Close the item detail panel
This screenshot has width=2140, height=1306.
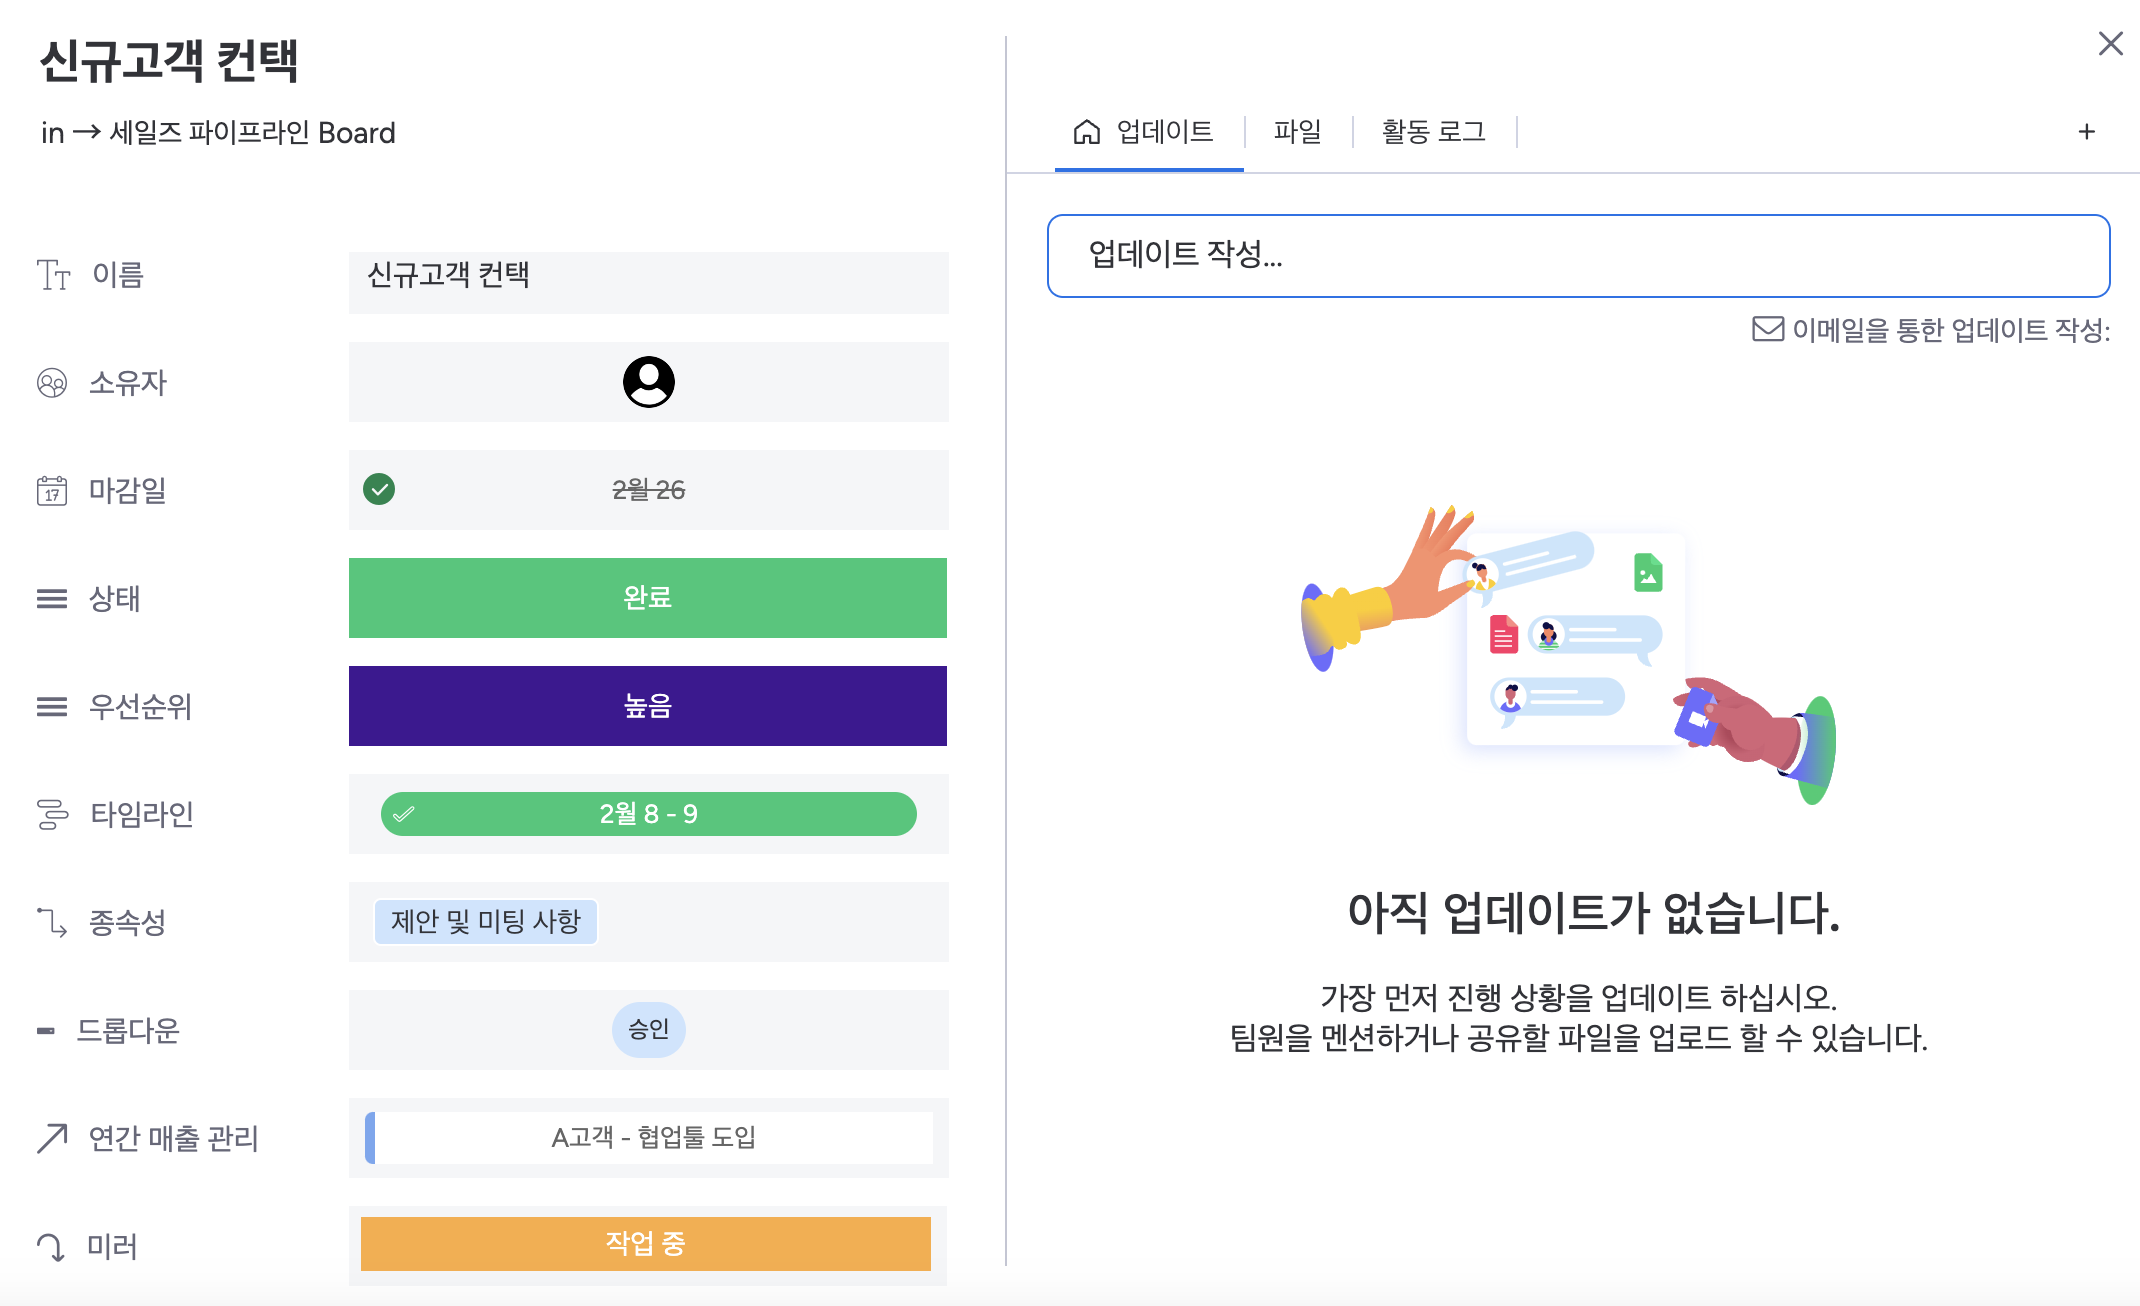pos(2110,43)
